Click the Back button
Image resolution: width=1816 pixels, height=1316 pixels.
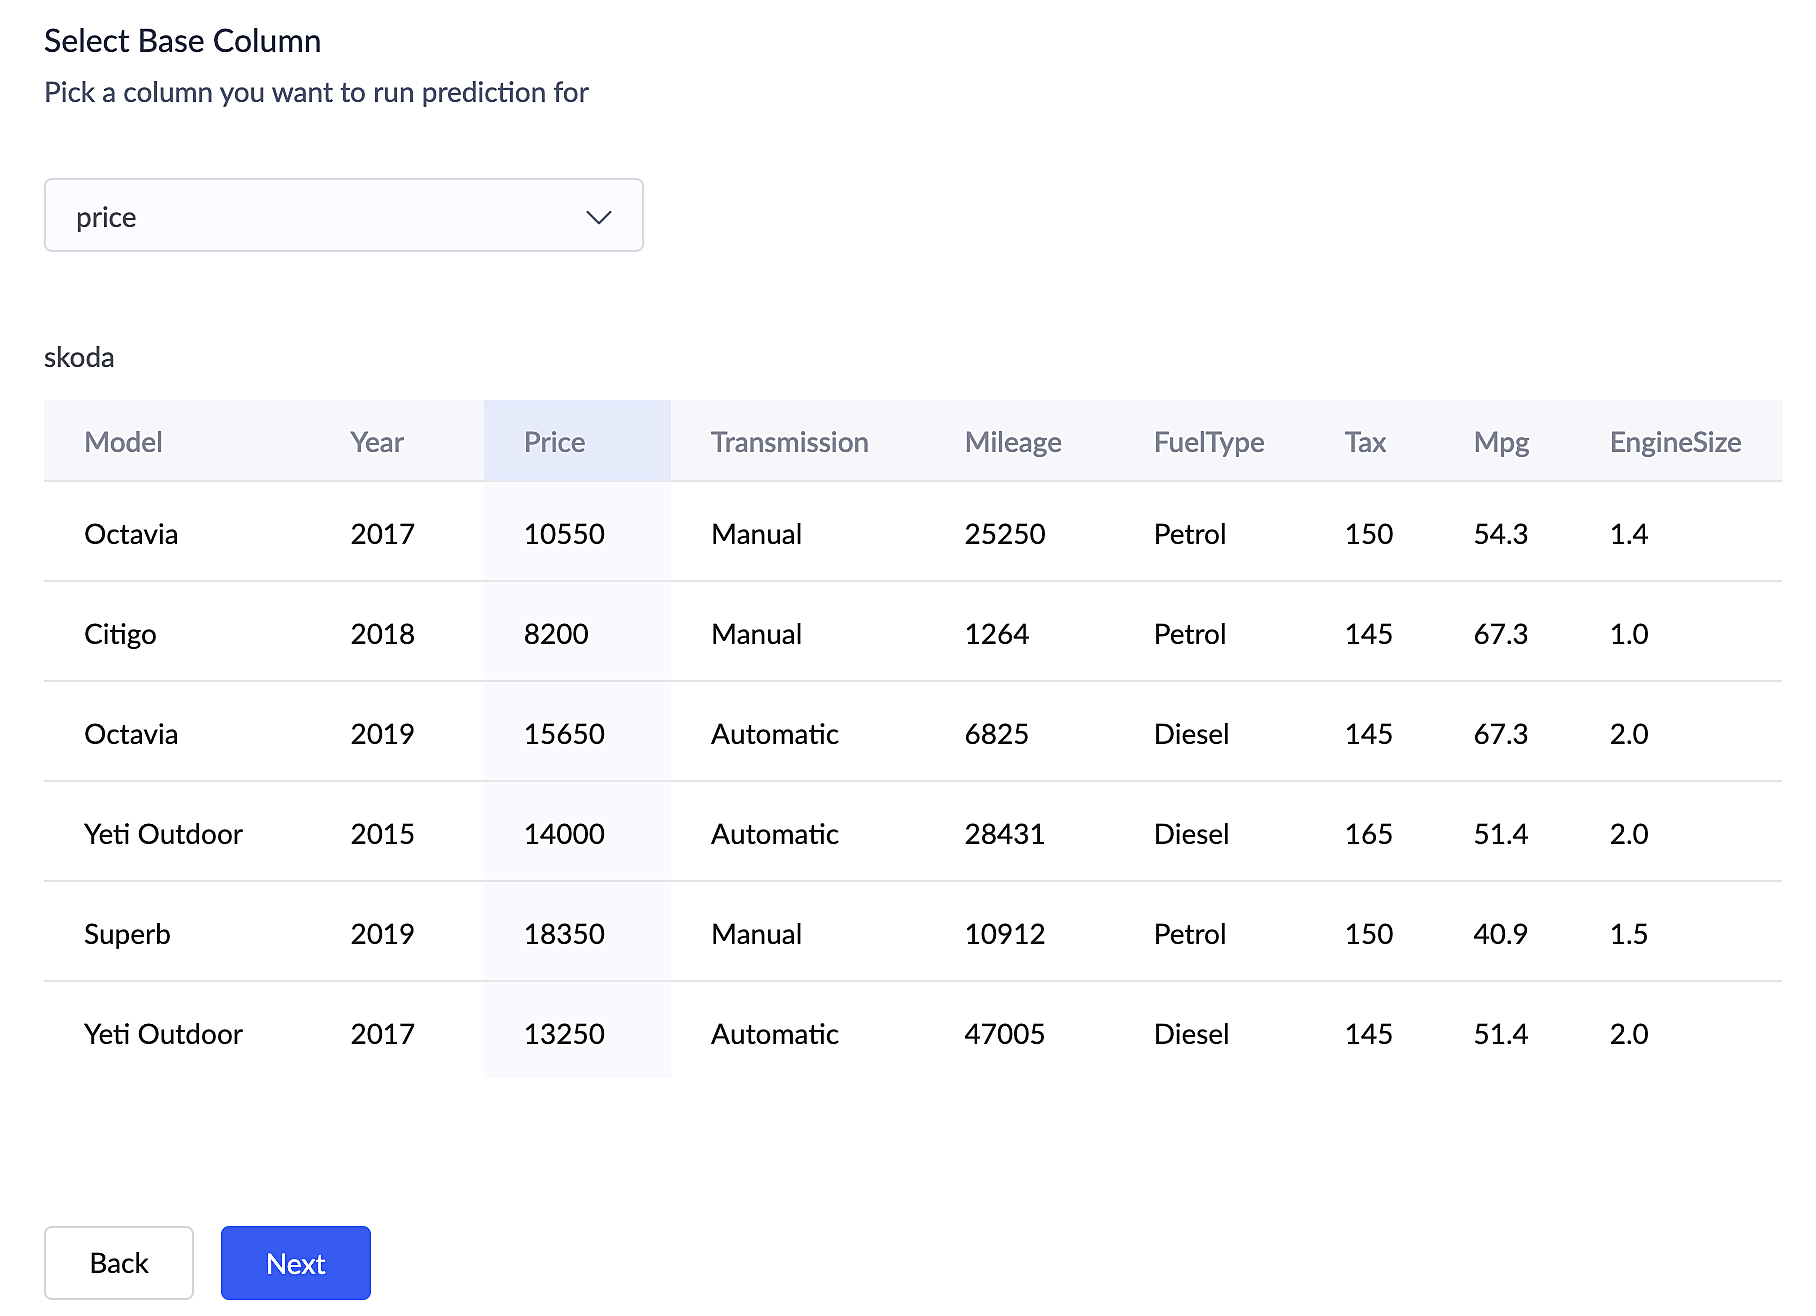119,1263
